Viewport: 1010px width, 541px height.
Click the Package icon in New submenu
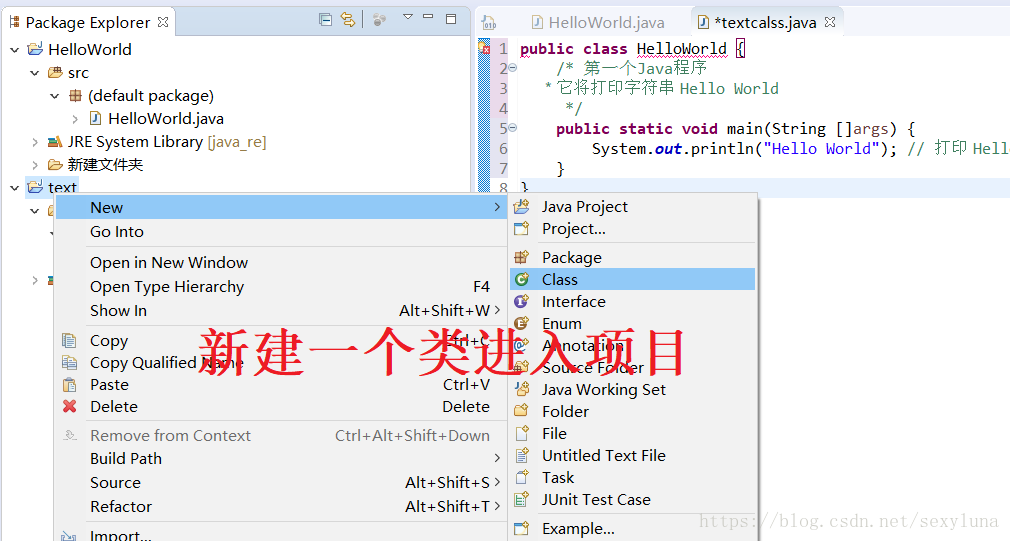tap(522, 257)
